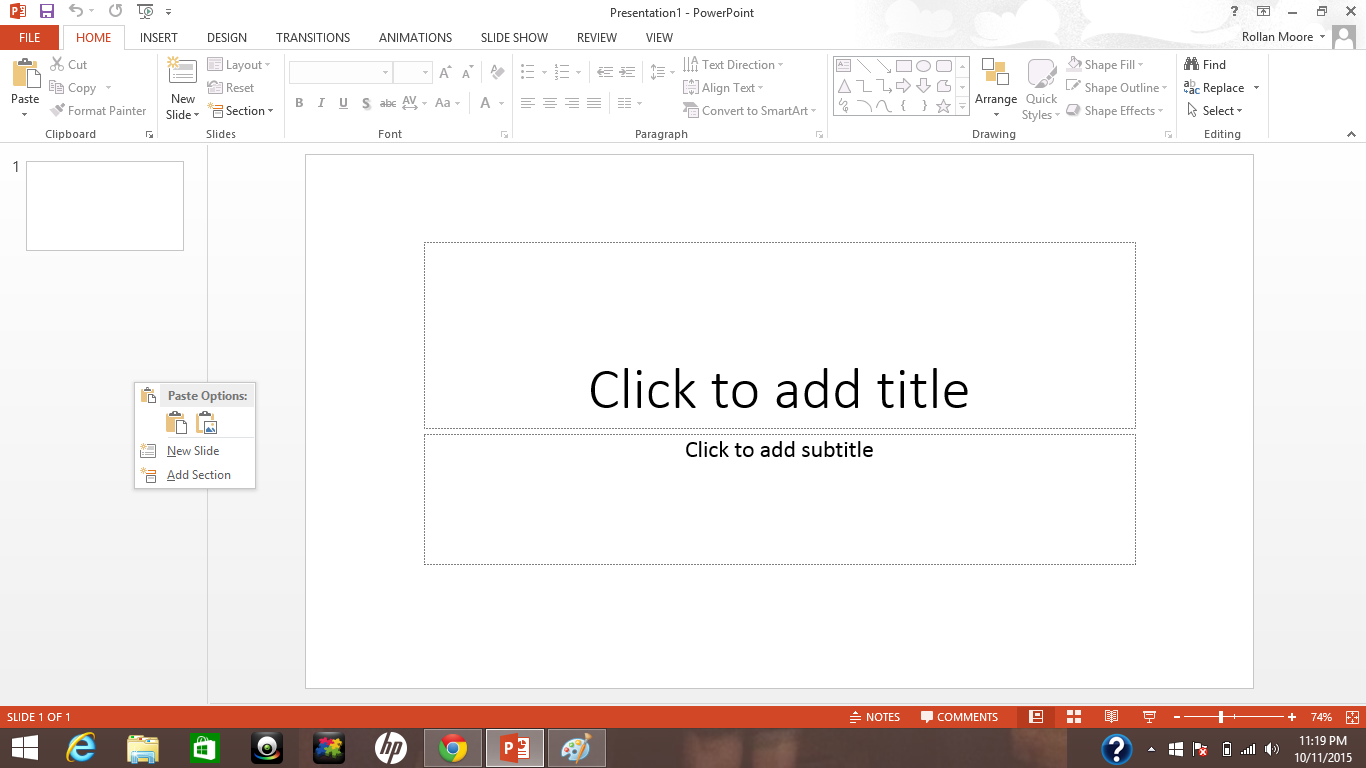
Task: Open PowerPoint Help question mark
Action: pyautogui.click(x=1235, y=11)
